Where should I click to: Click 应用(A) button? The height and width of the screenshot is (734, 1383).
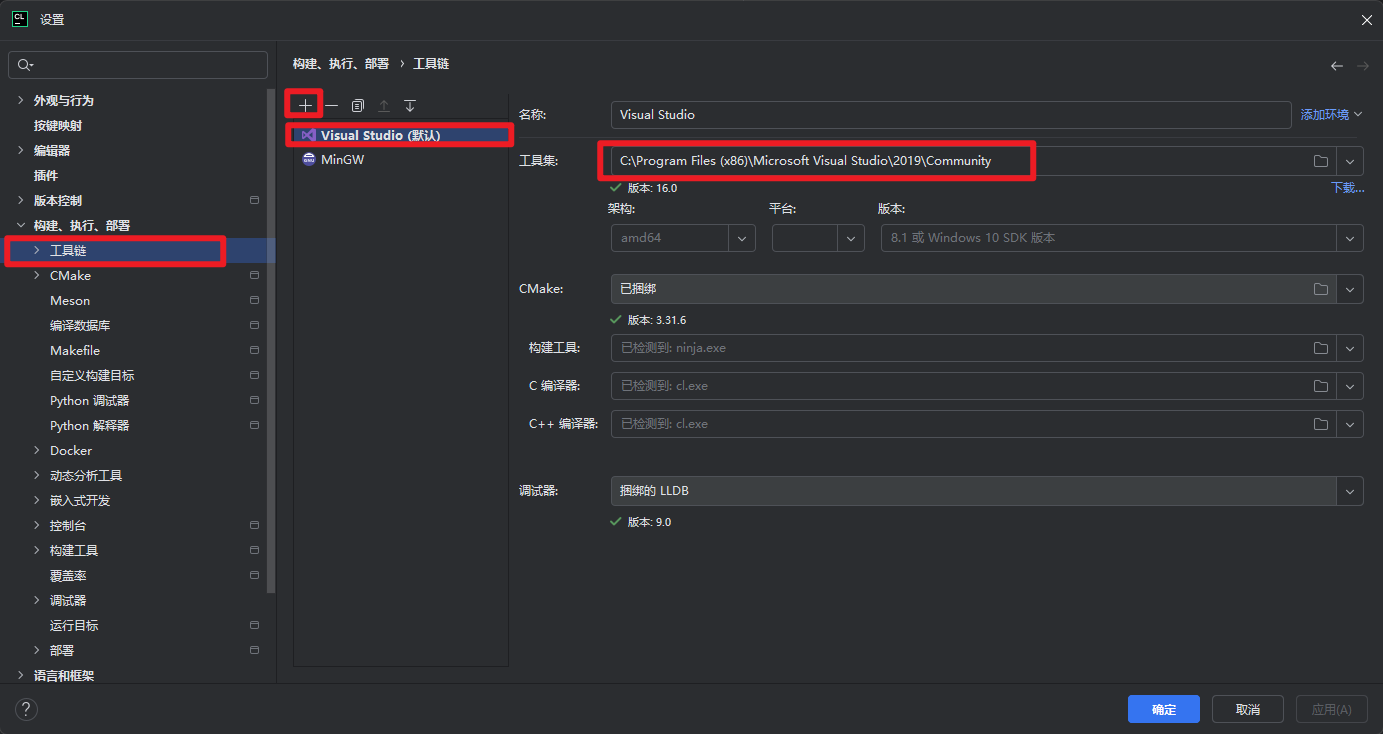[1332, 709]
